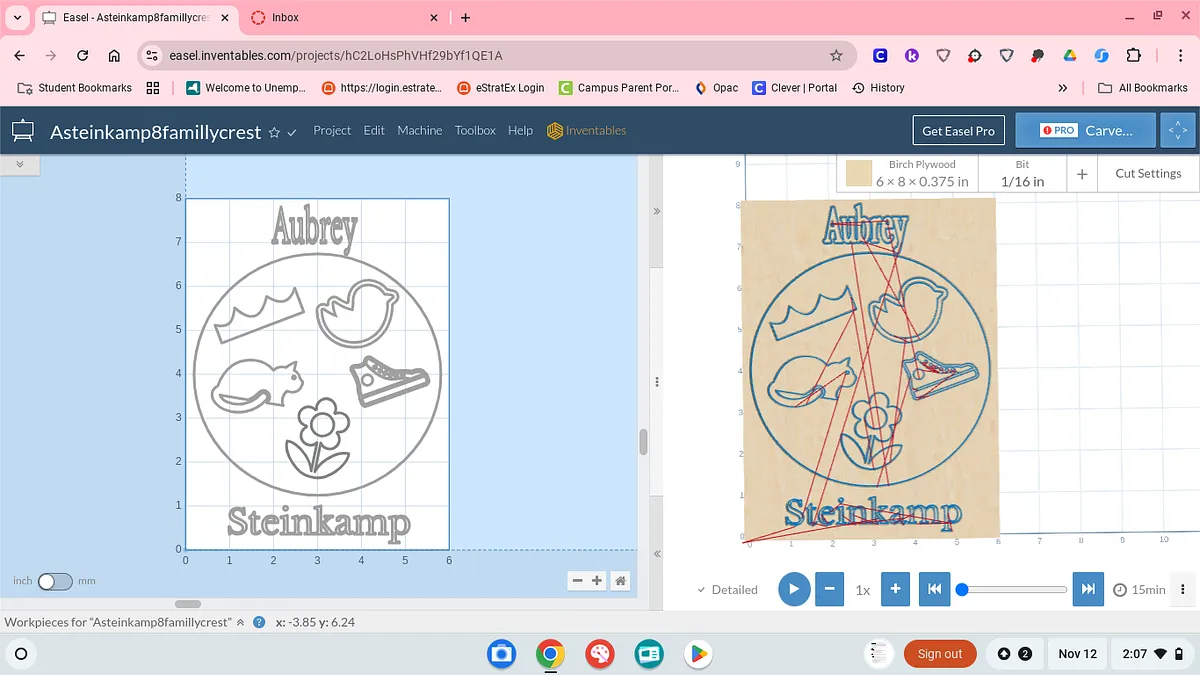This screenshot has height=675, width=1200.
Task: Open the Project menu
Action: point(332,130)
